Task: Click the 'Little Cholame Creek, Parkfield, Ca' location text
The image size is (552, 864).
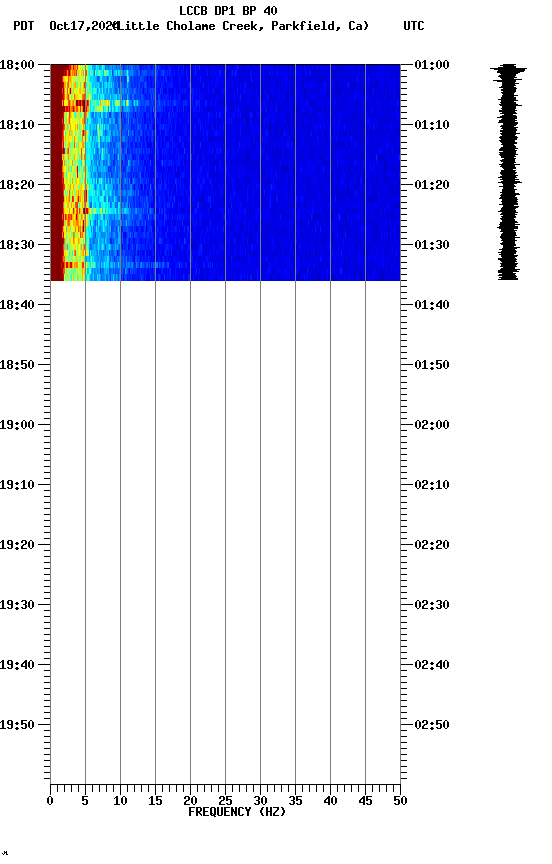Action: (243, 26)
